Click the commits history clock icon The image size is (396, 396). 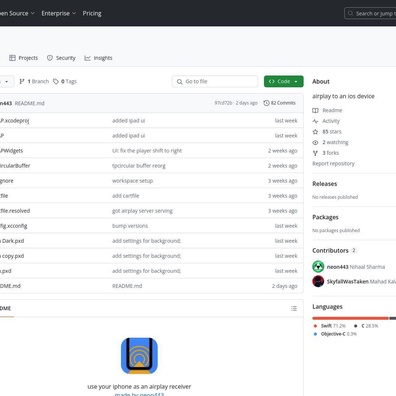point(266,103)
